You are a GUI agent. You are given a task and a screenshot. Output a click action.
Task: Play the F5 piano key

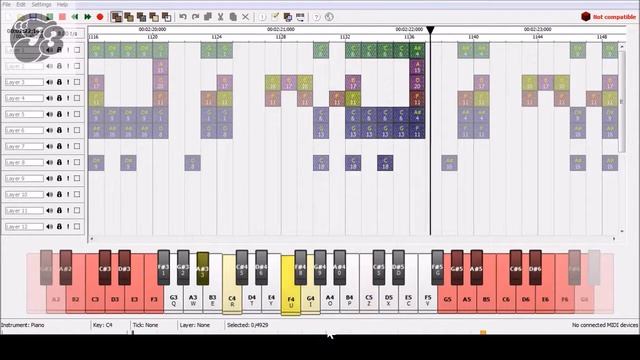pyautogui.click(x=428, y=300)
